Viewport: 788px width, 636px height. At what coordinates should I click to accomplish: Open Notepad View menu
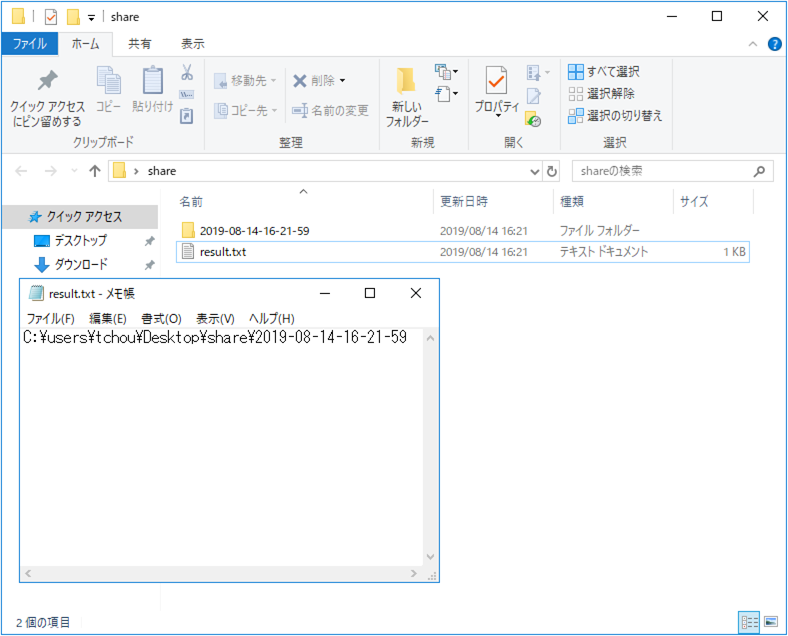click(x=215, y=319)
